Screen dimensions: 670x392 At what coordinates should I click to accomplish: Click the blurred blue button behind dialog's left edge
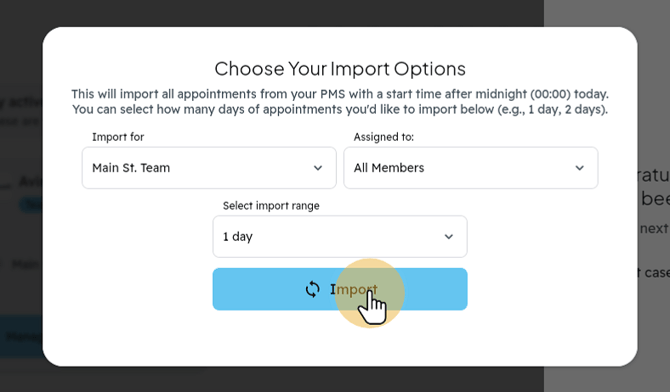[21, 336]
